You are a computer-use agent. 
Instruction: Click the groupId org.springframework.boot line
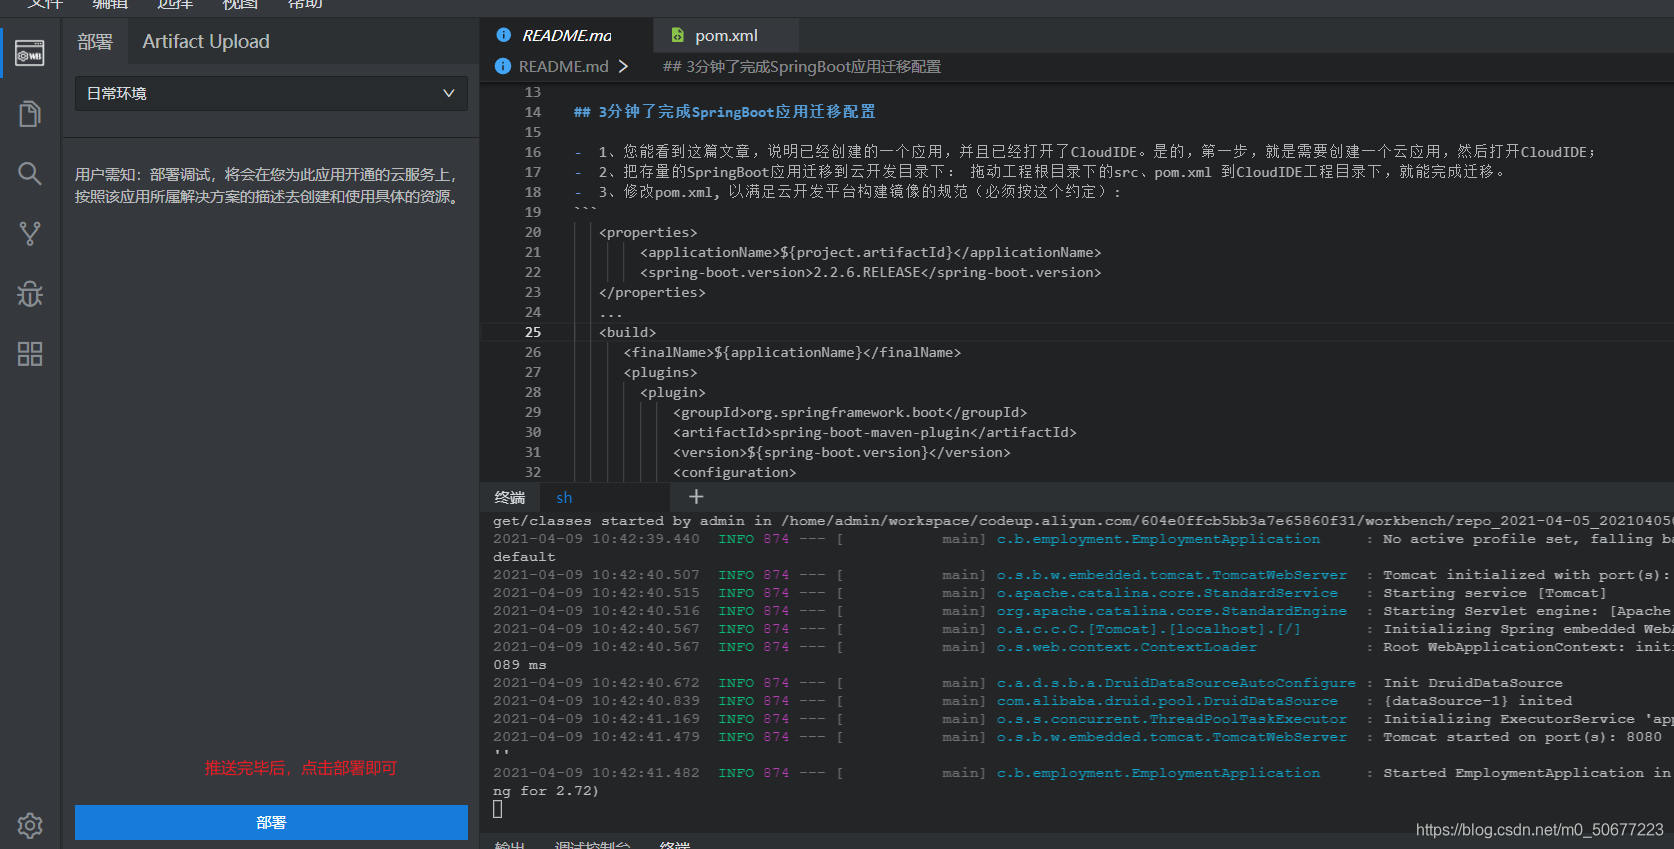(x=850, y=412)
